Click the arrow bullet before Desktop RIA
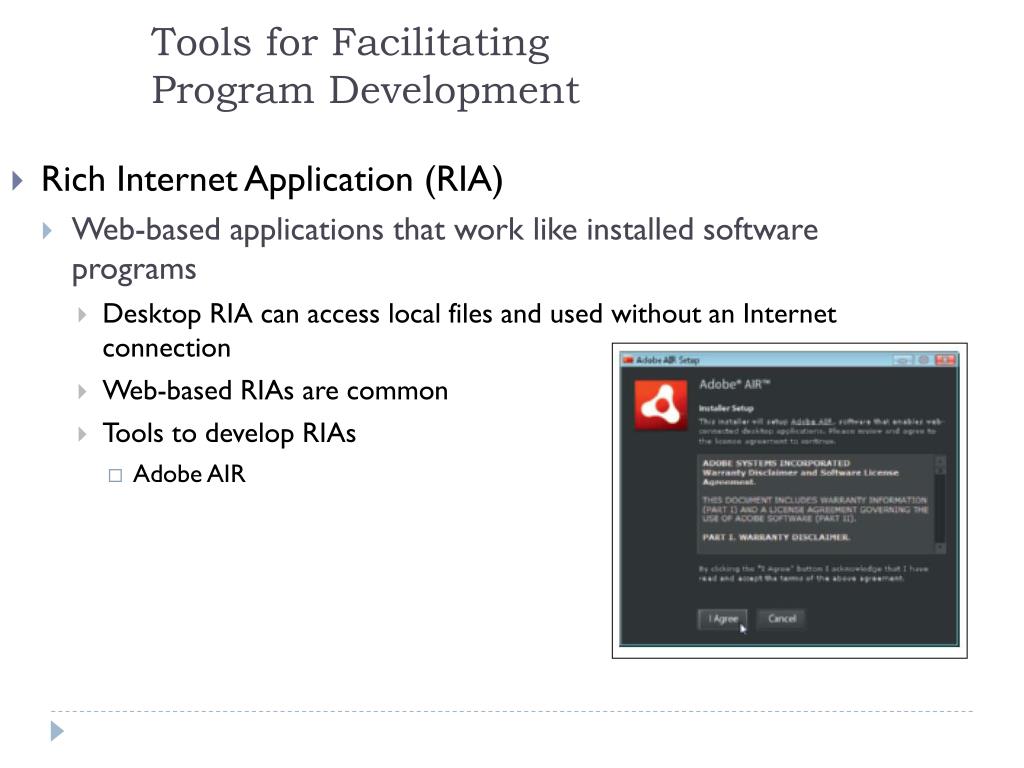The width and height of the screenshot is (1024, 768). click(82, 315)
